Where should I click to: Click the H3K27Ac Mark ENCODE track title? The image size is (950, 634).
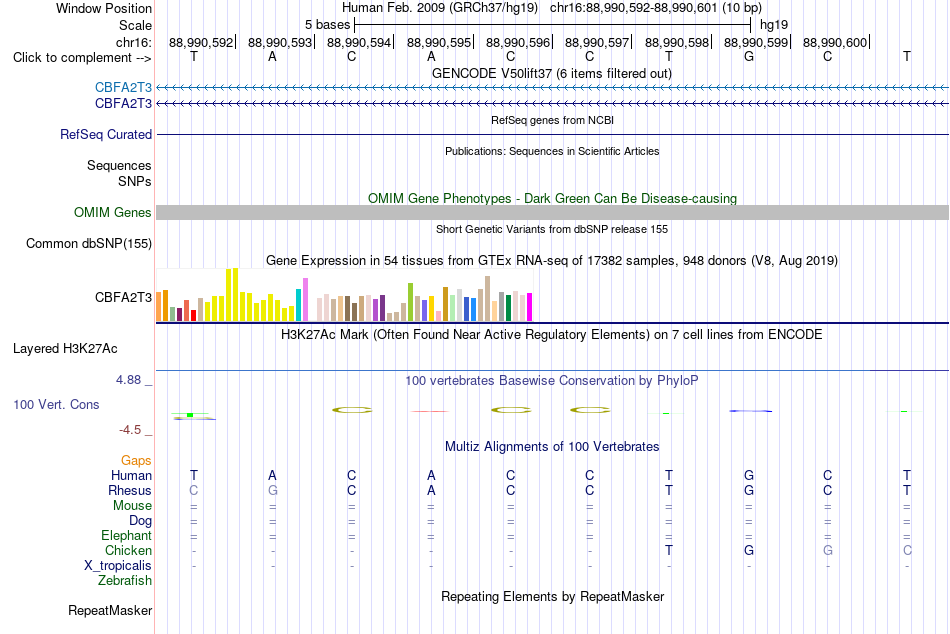point(551,335)
